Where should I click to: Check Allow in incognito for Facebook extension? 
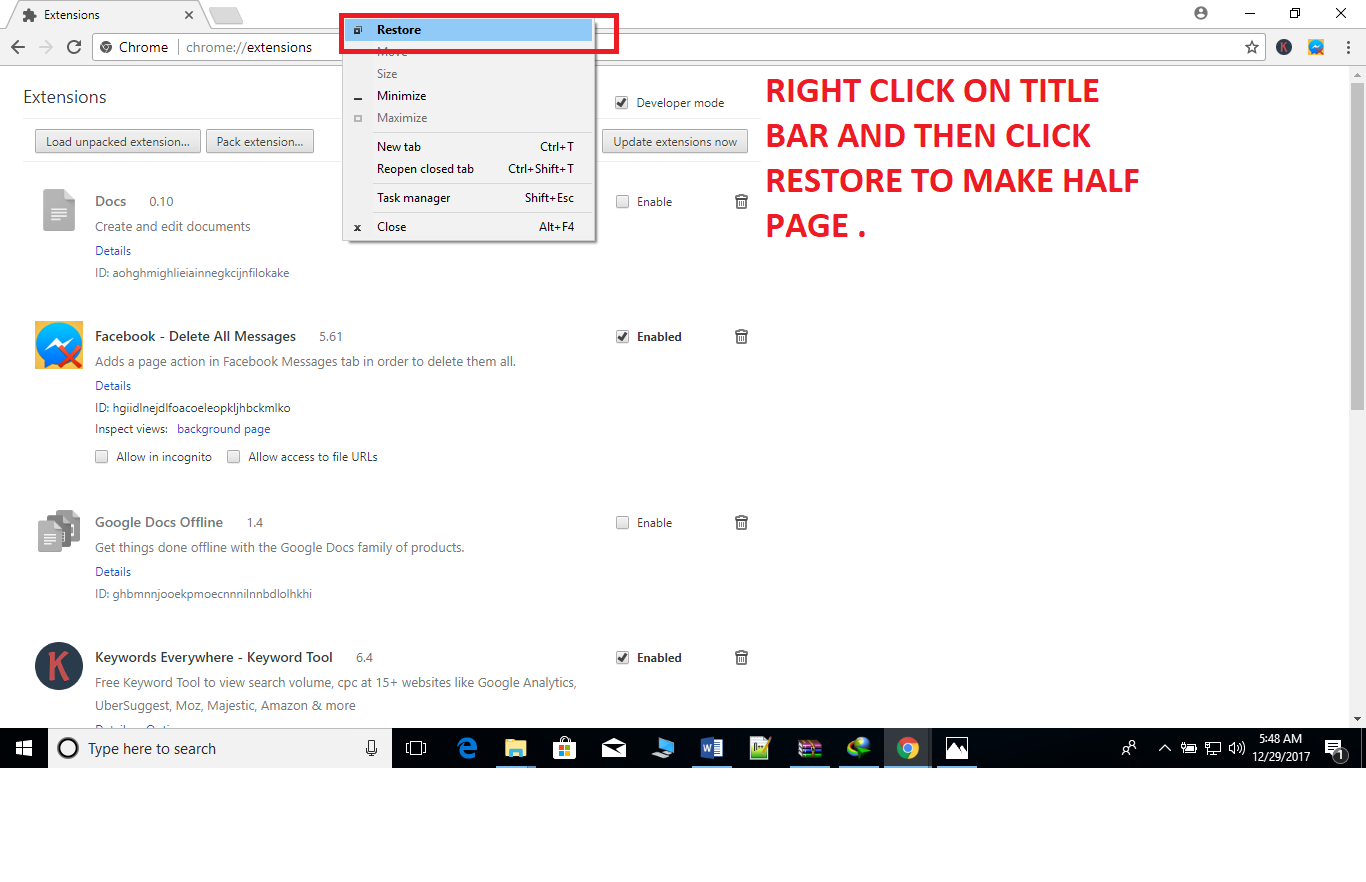(x=101, y=456)
